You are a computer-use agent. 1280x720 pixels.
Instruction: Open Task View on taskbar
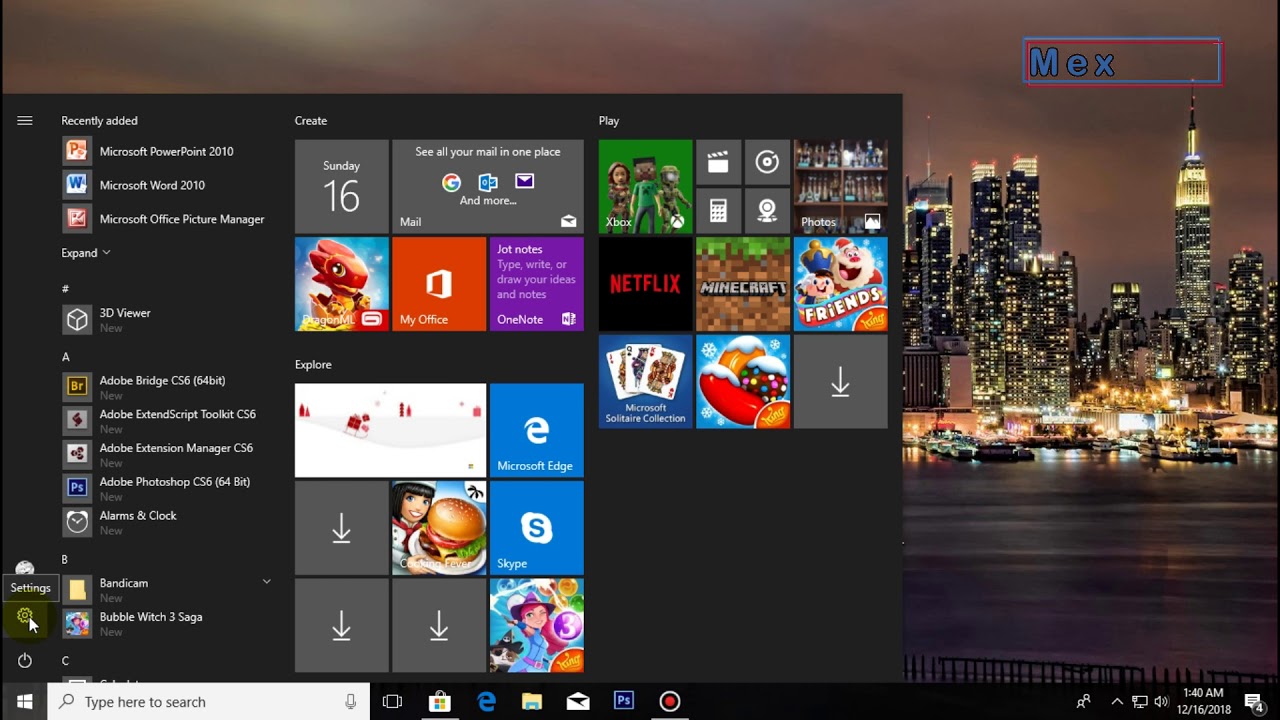pyautogui.click(x=392, y=702)
